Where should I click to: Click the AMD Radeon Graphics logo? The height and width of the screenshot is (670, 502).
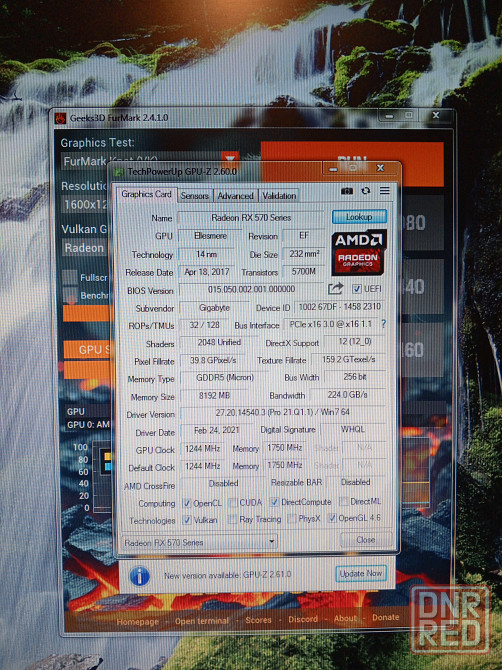[359, 252]
